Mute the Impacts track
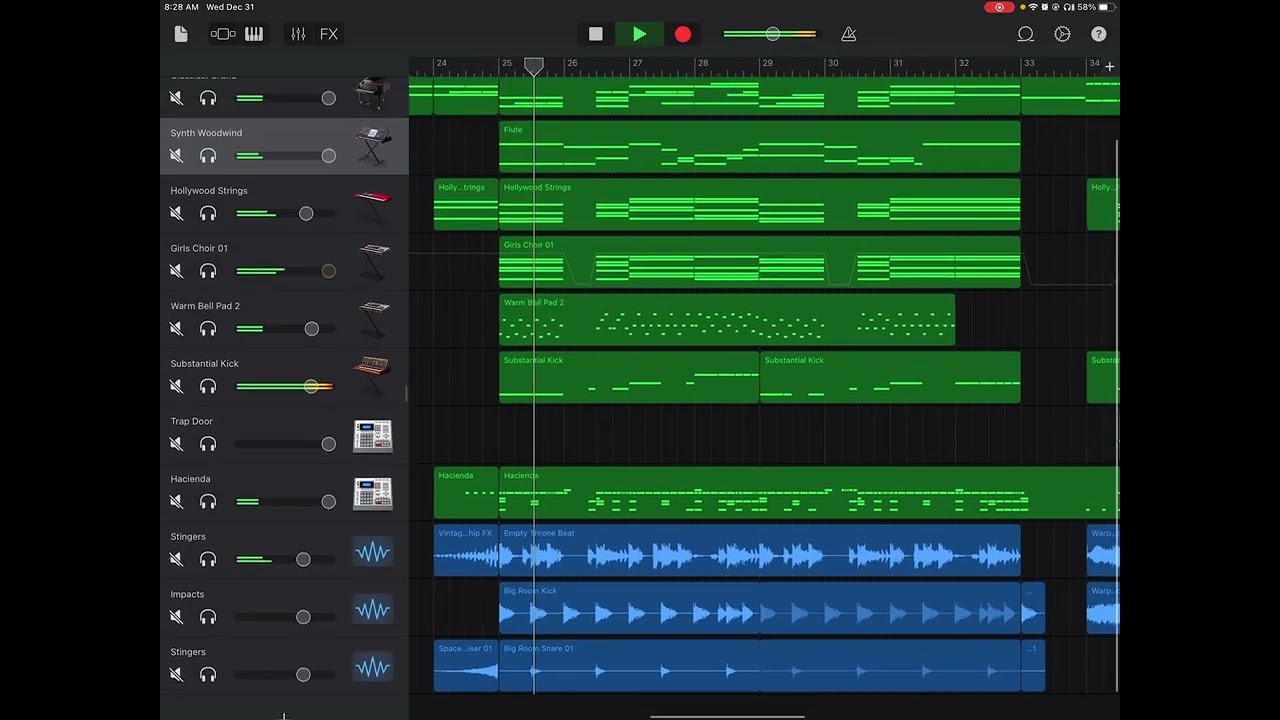Image resolution: width=1280 pixels, height=720 pixels. pyautogui.click(x=176, y=617)
